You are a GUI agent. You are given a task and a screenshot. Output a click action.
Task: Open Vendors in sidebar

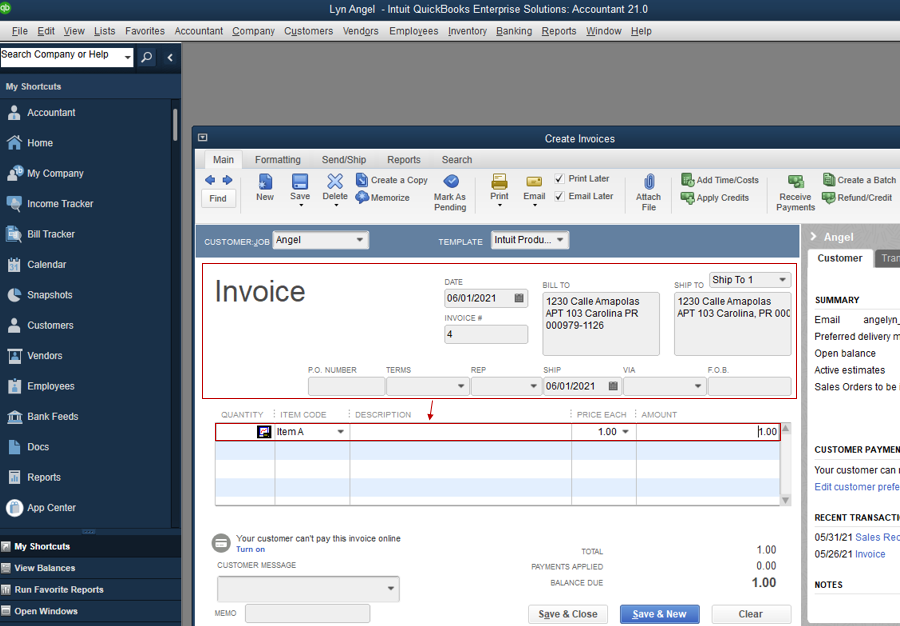34,356
